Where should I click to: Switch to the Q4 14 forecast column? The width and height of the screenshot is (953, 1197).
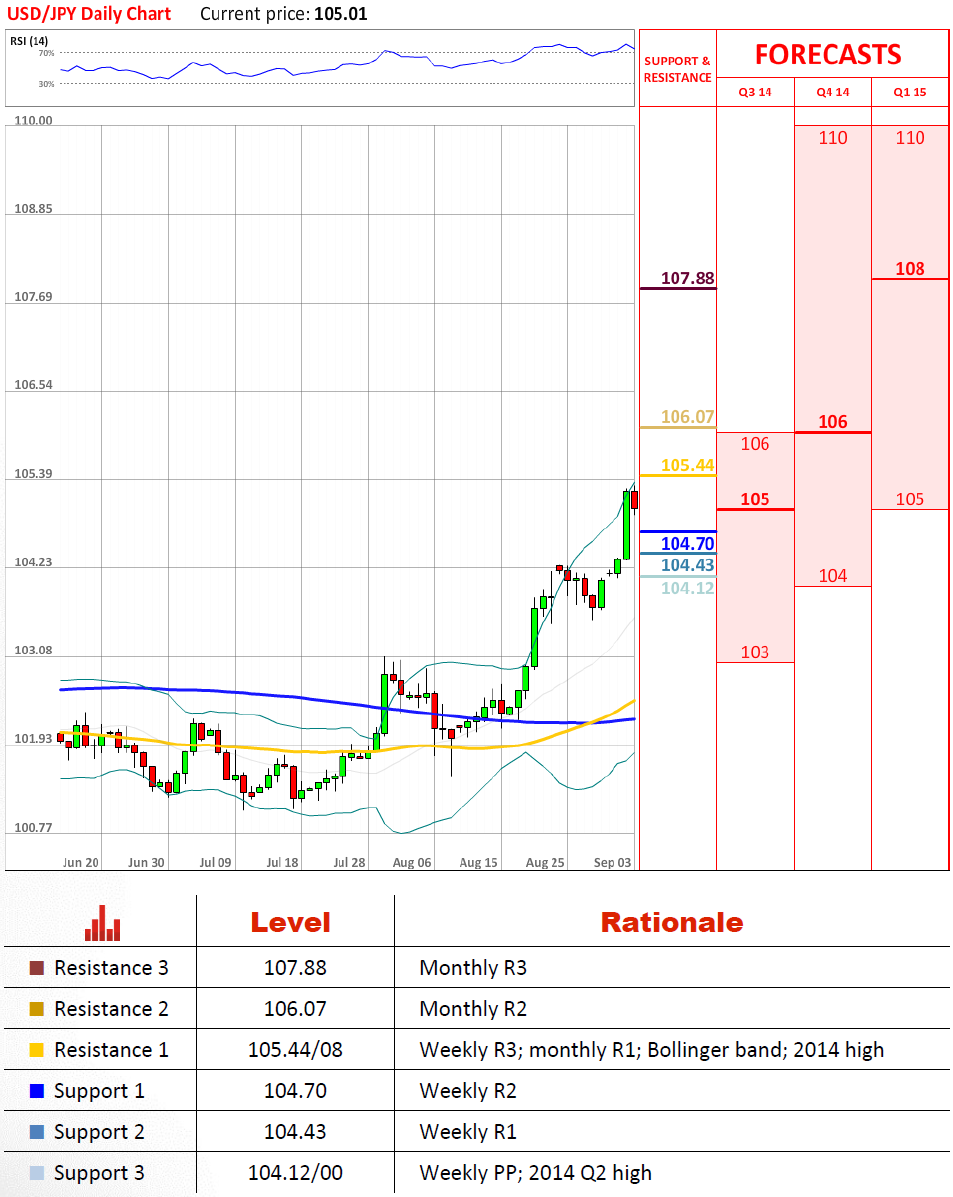(x=832, y=93)
